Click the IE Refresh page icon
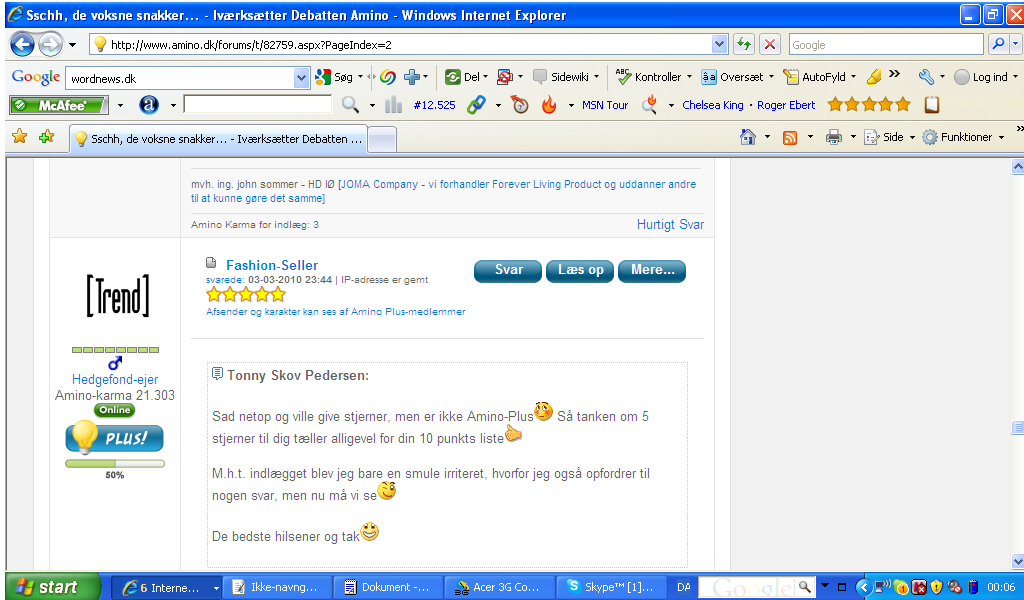Image resolution: width=1024 pixels, height=600 pixels. tap(744, 45)
